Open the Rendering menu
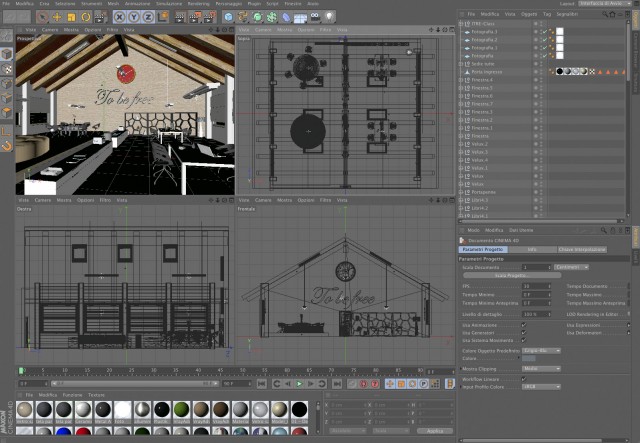The height and width of the screenshot is (443, 640). (198, 4)
